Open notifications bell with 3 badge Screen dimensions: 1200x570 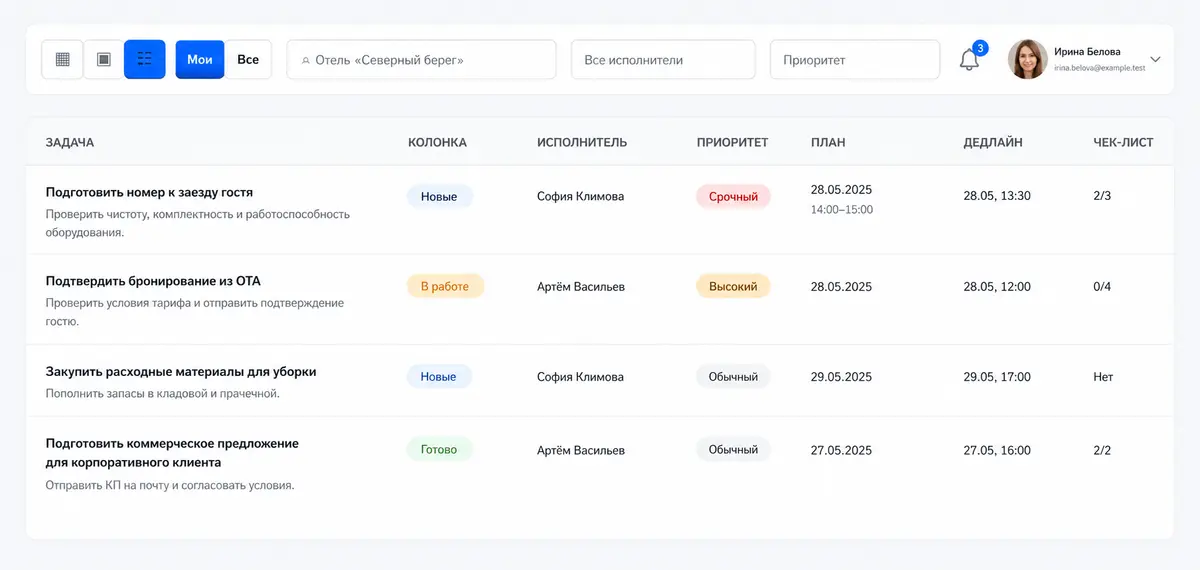click(x=969, y=59)
